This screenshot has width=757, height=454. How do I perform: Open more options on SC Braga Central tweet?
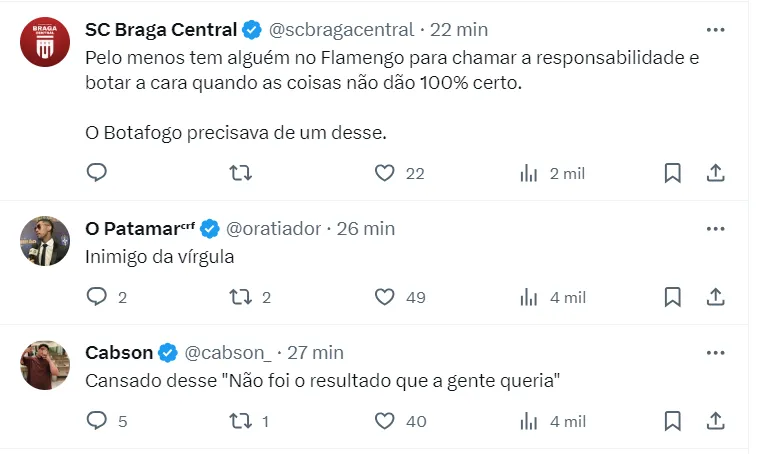pos(716,29)
